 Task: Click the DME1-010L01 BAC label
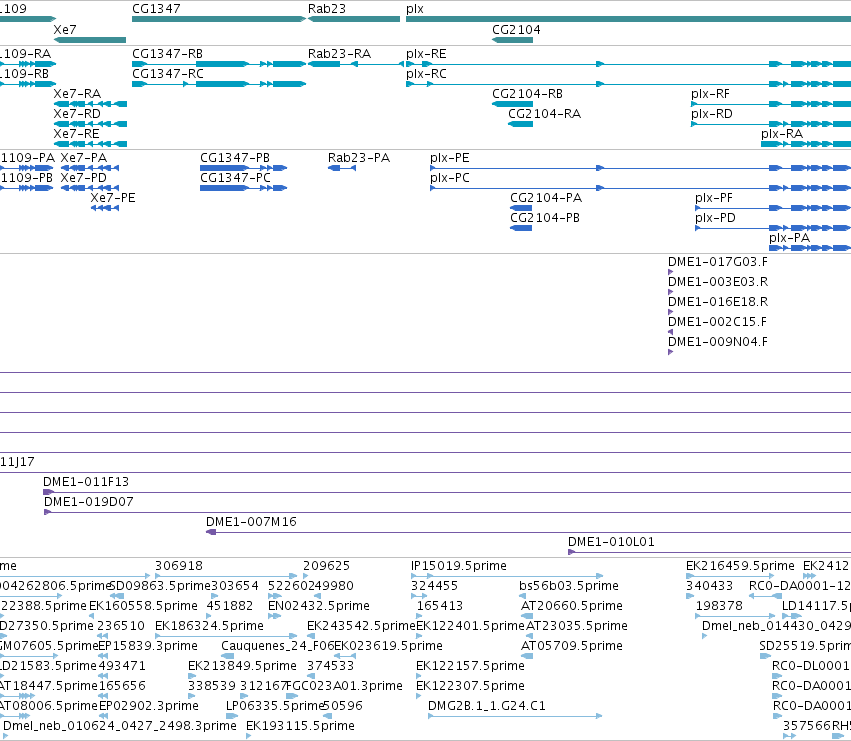(611, 542)
